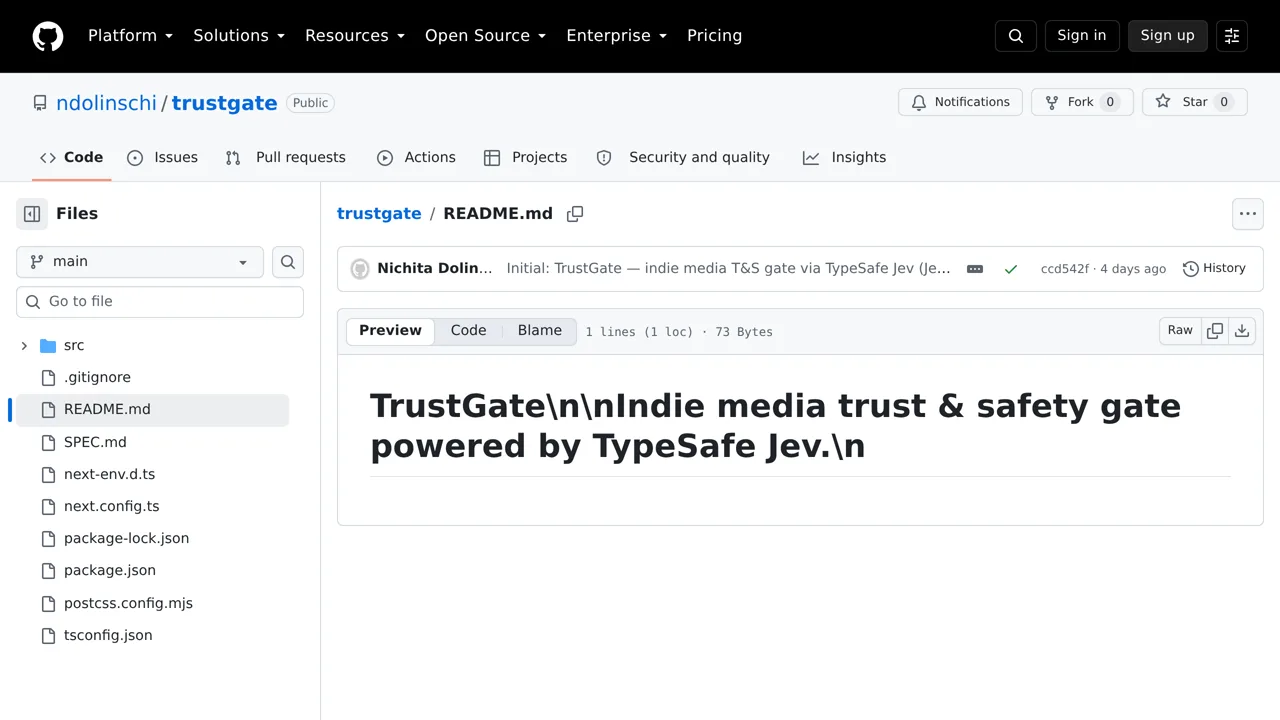
Task: Open Notifications bell button
Action: coord(961,102)
